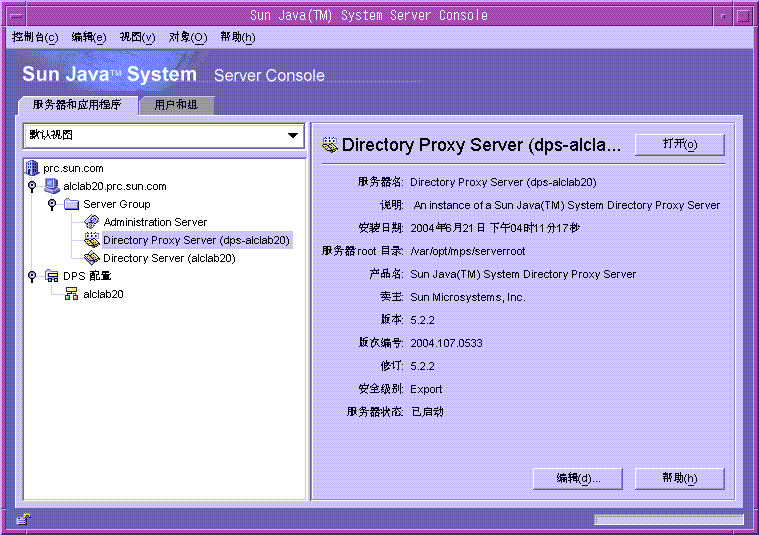Screen dimensions: 759x535
Task: Click the /var/opt/mps/serverroot path value
Action: click(468, 251)
